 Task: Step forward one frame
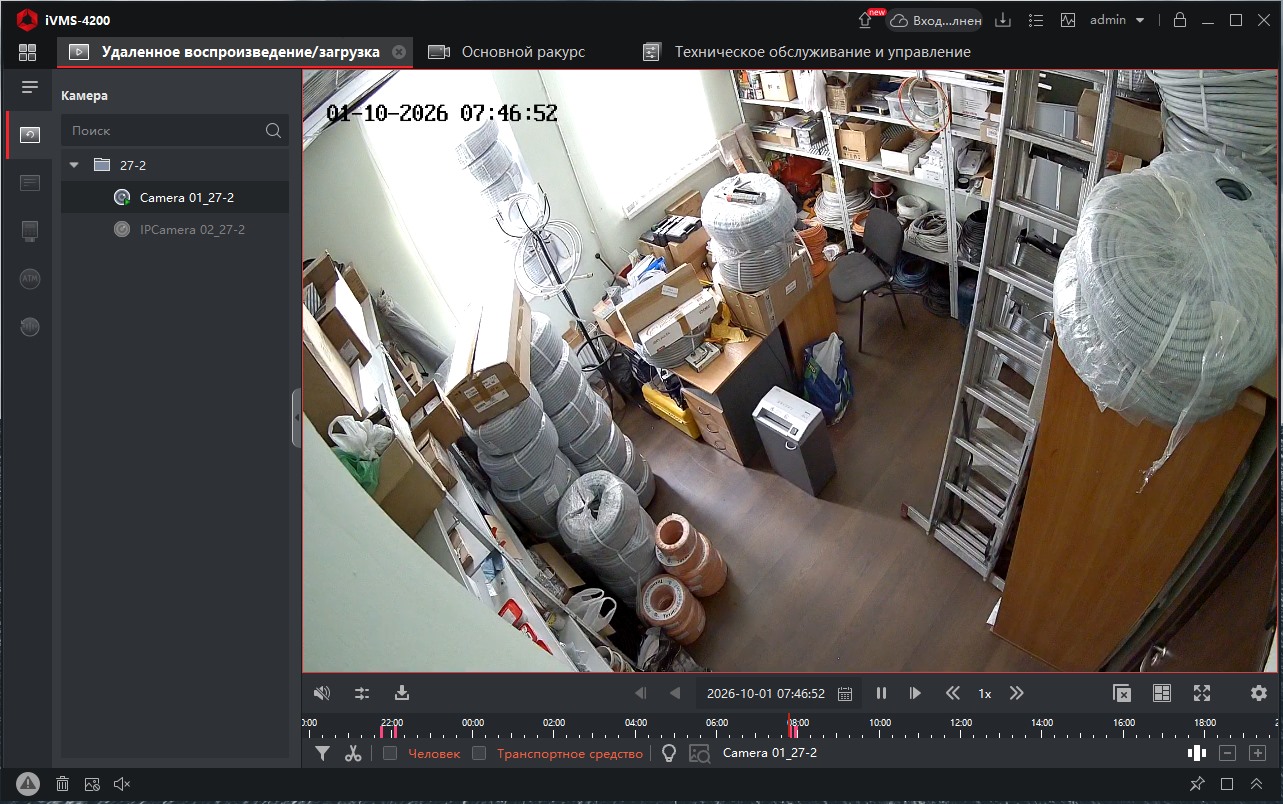[915, 693]
